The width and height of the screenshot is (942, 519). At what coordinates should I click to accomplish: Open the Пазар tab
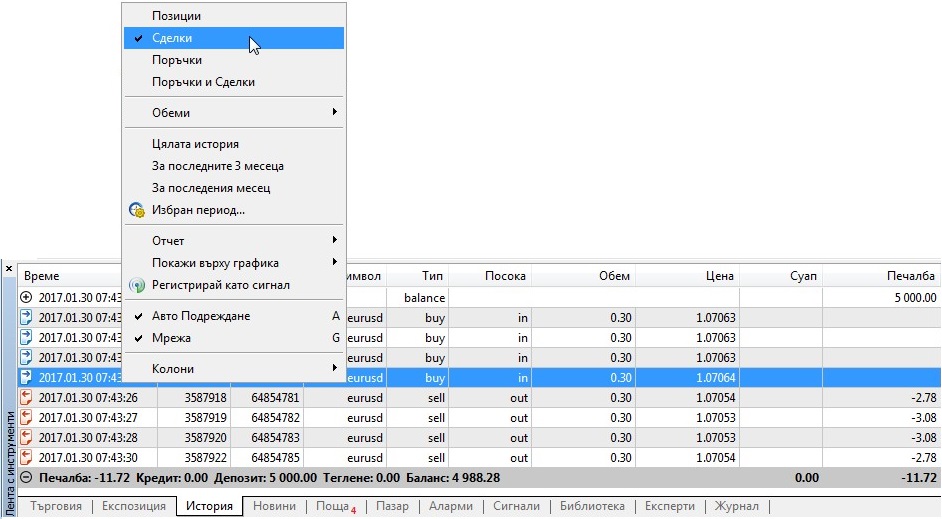pos(392,506)
